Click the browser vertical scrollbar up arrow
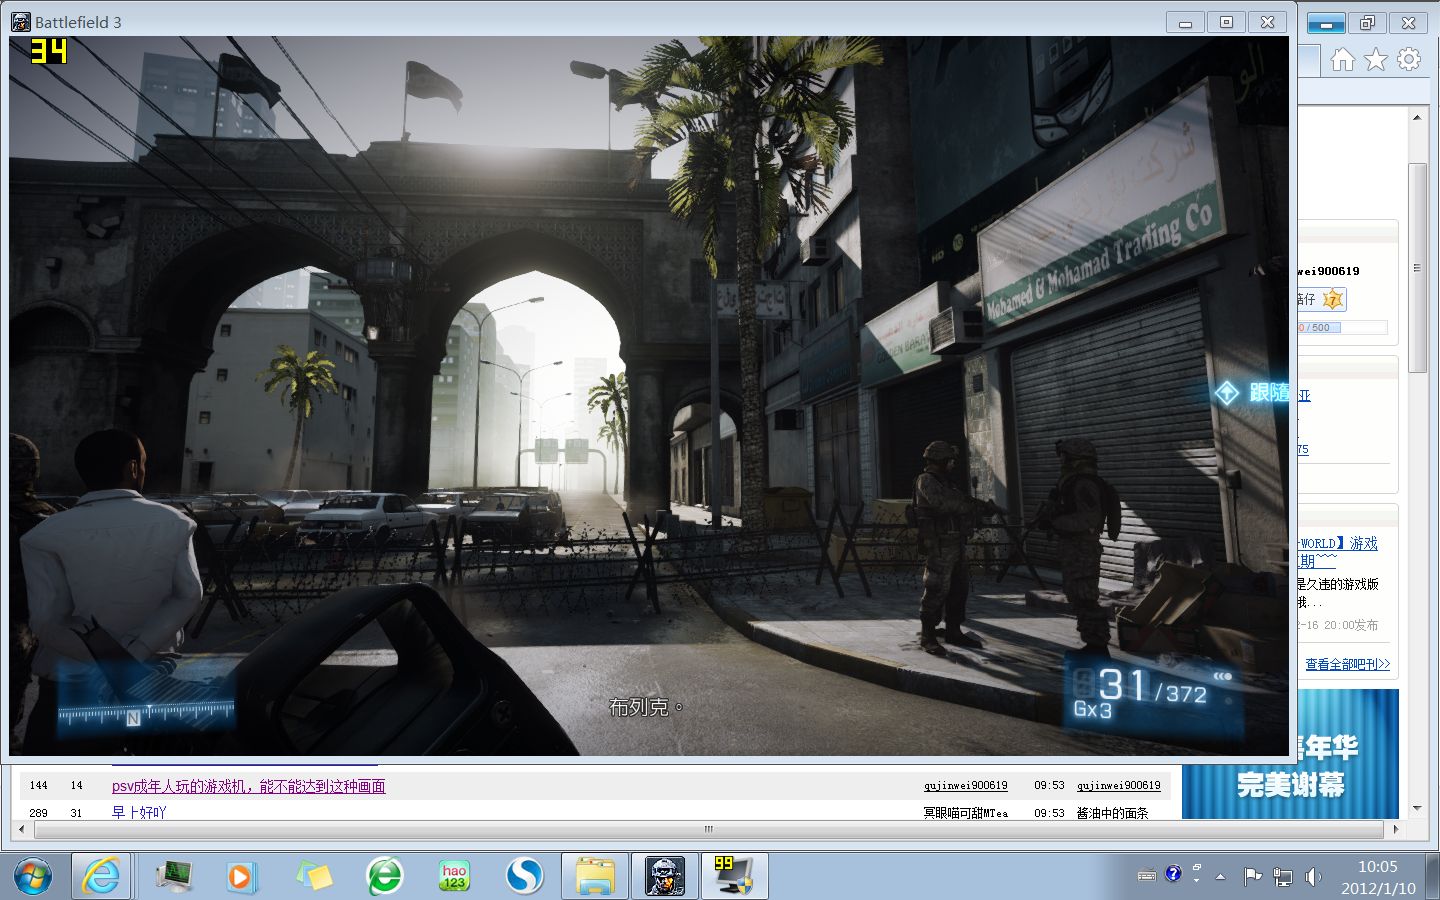Viewport: 1440px width, 900px height. (1417, 118)
